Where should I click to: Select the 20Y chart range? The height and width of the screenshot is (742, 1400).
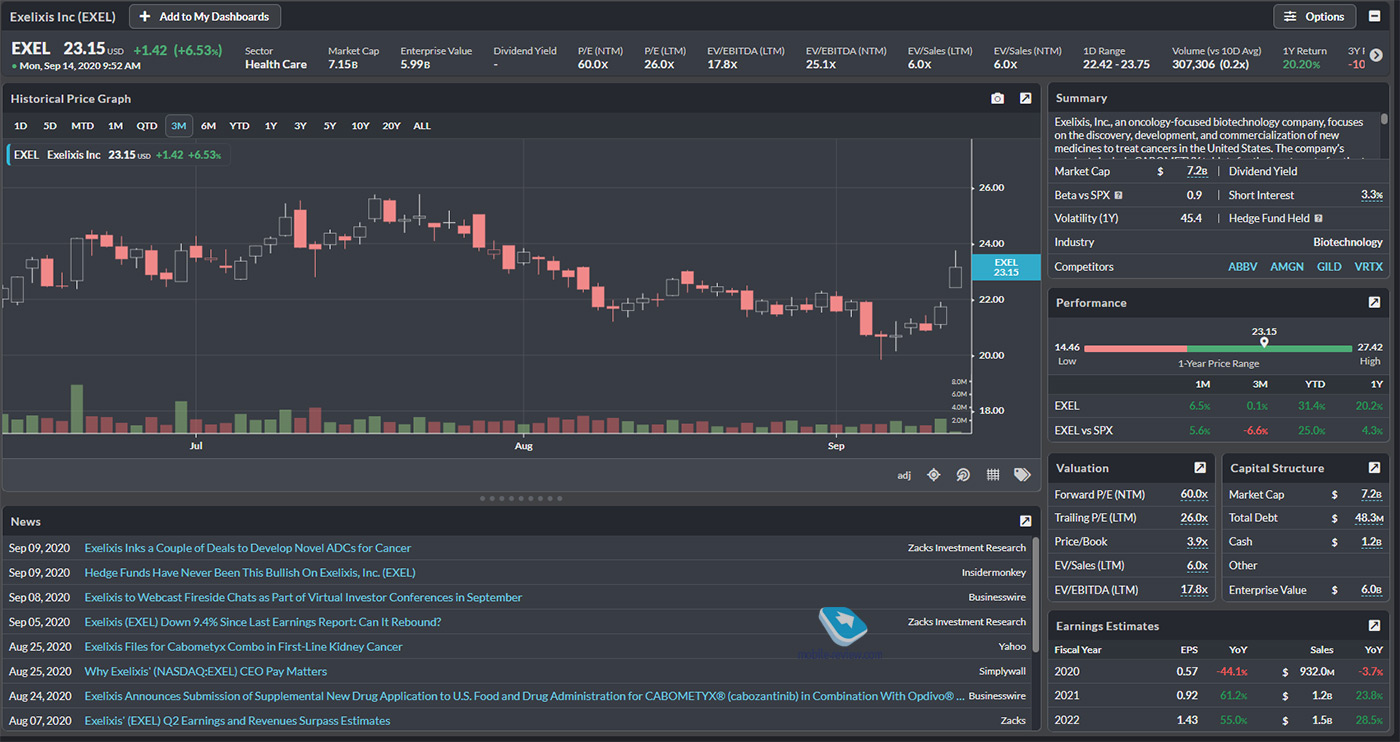click(x=391, y=126)
